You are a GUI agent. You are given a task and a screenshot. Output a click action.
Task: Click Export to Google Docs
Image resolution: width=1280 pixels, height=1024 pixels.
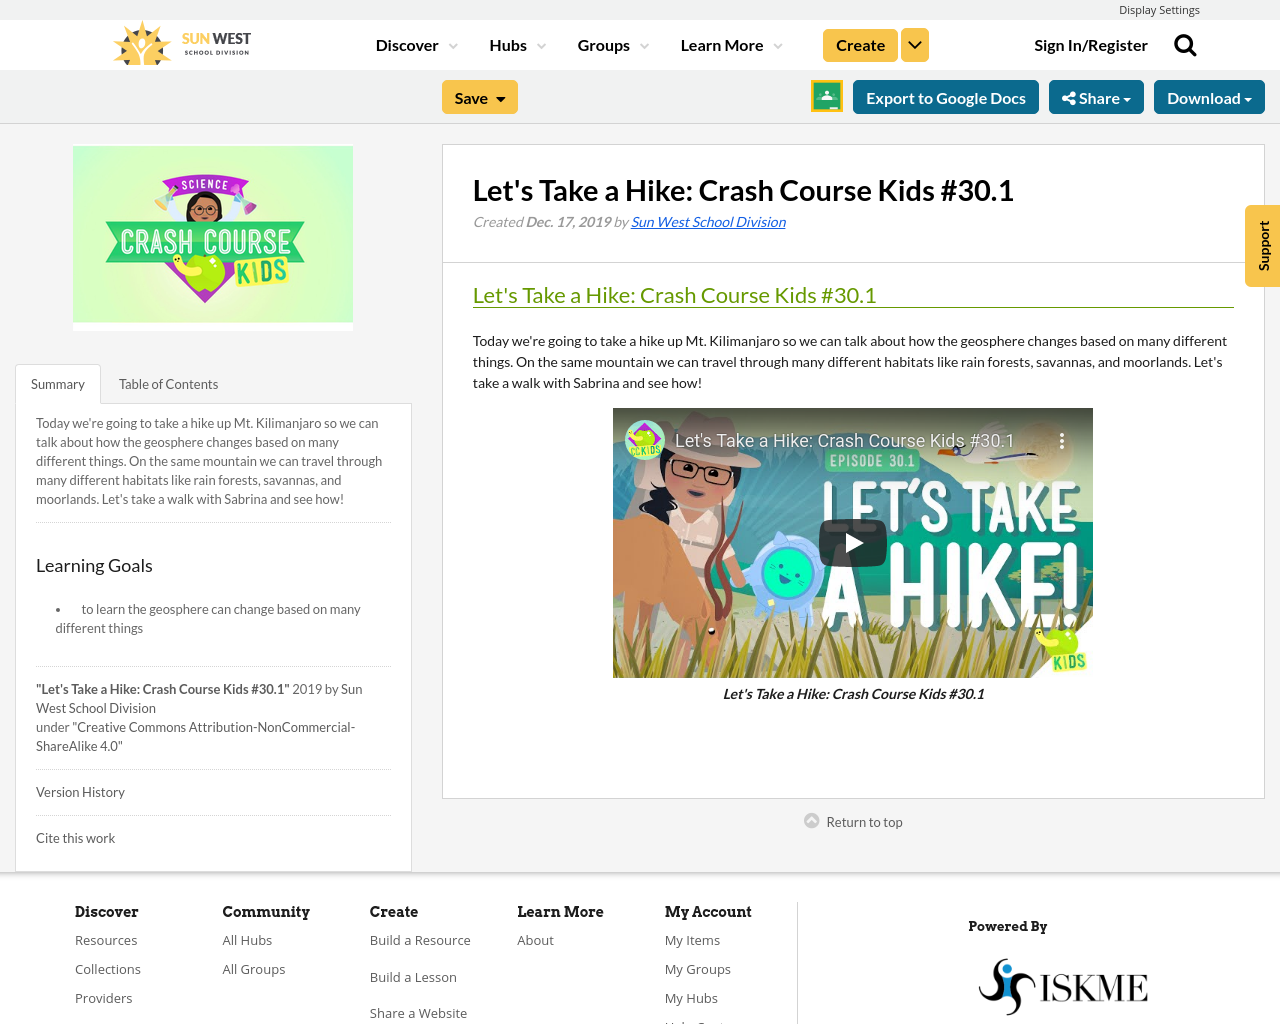945,96
